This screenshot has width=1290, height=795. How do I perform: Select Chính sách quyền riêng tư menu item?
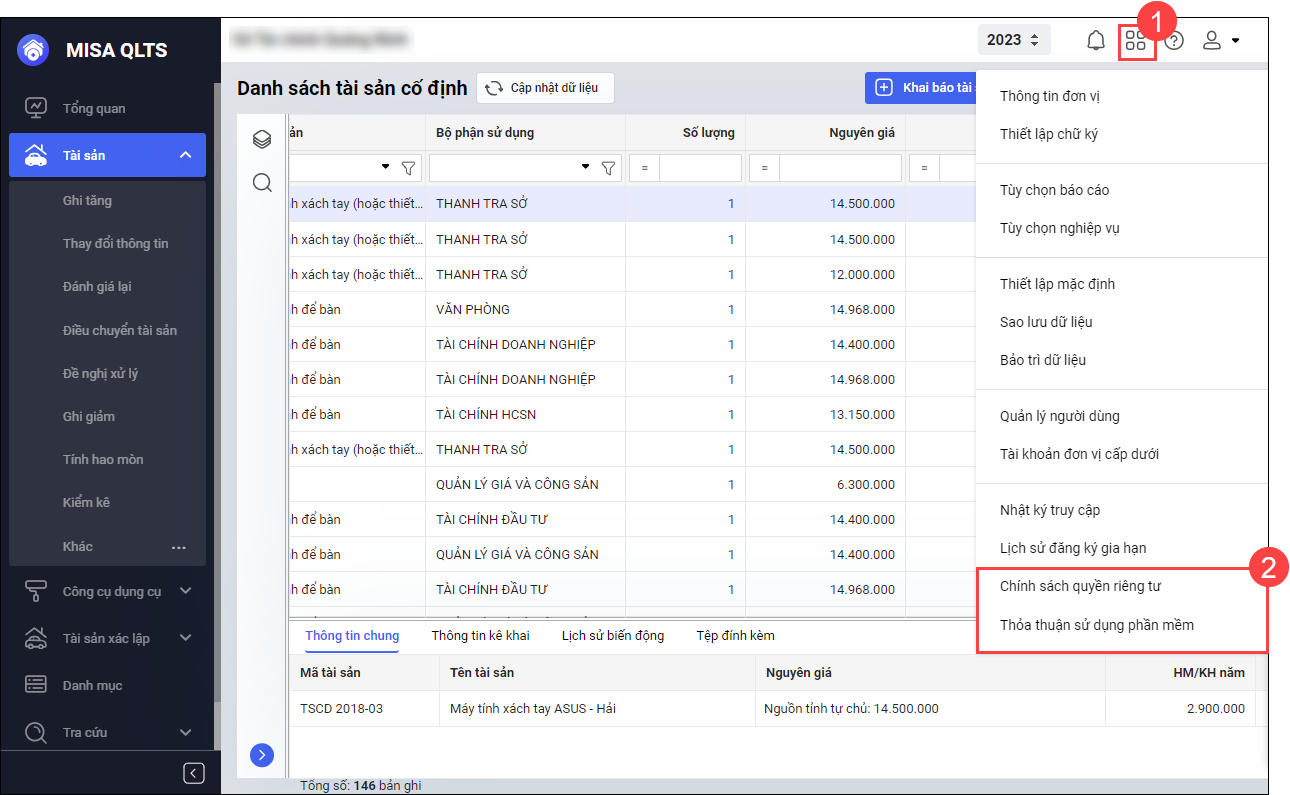click(x=1080, y=586)
